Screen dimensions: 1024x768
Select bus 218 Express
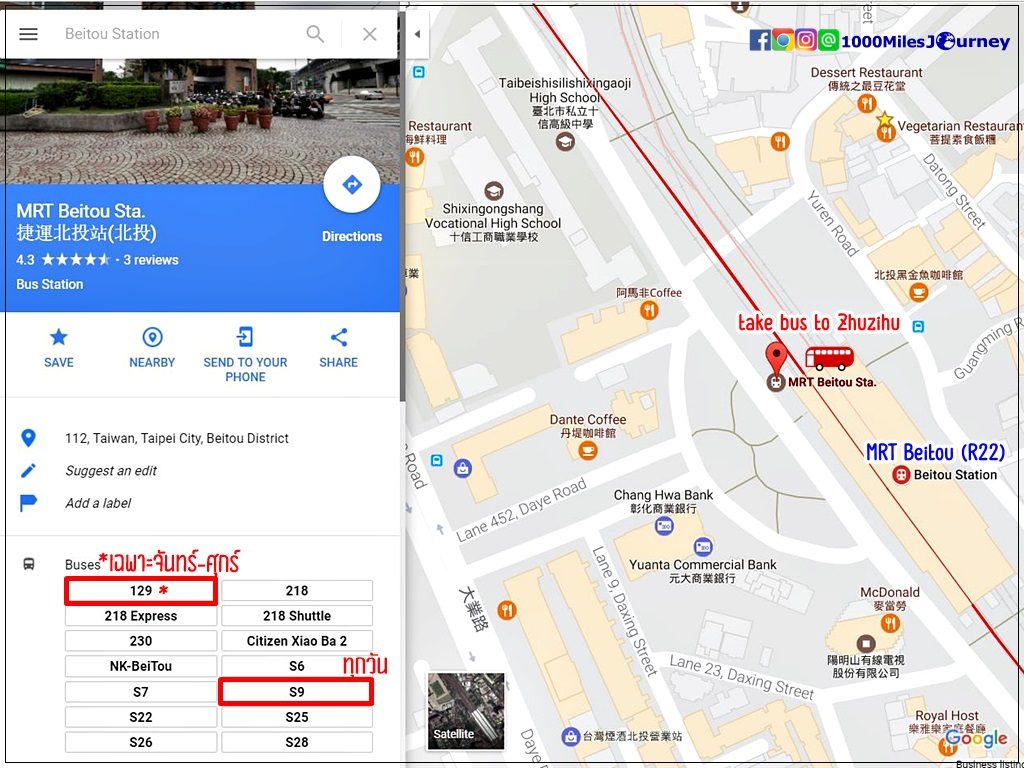click(140, 616)
